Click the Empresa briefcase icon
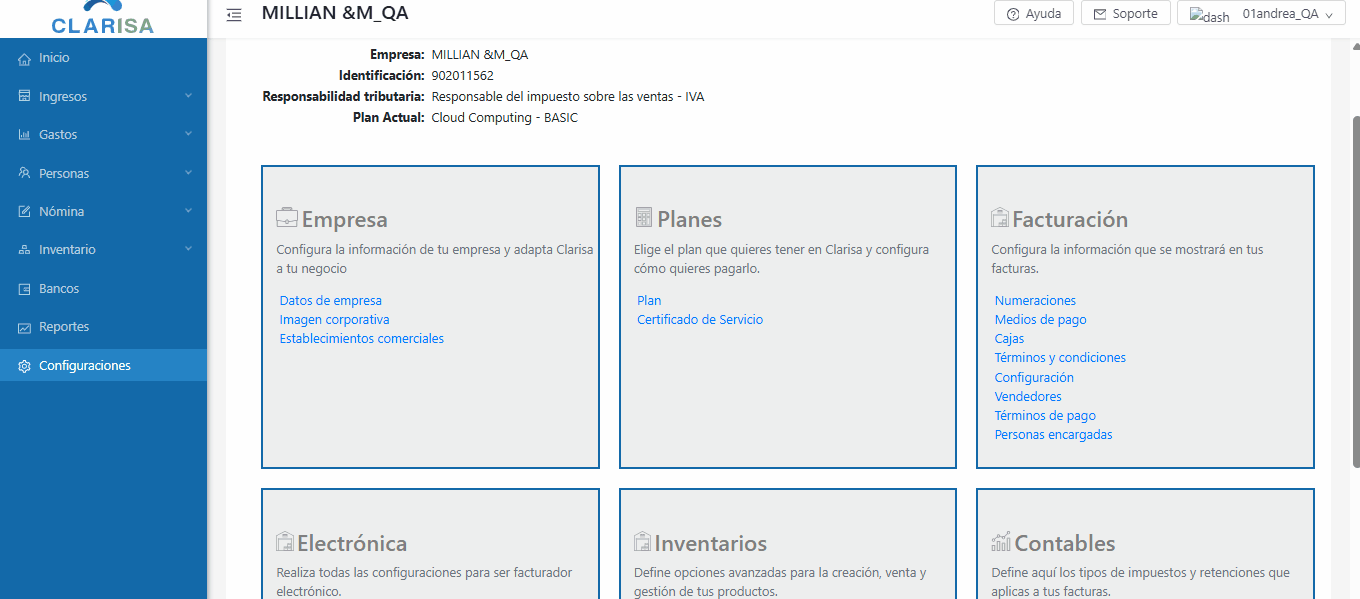The height and width of the screenshot is (599, 1360). [287, 218]
